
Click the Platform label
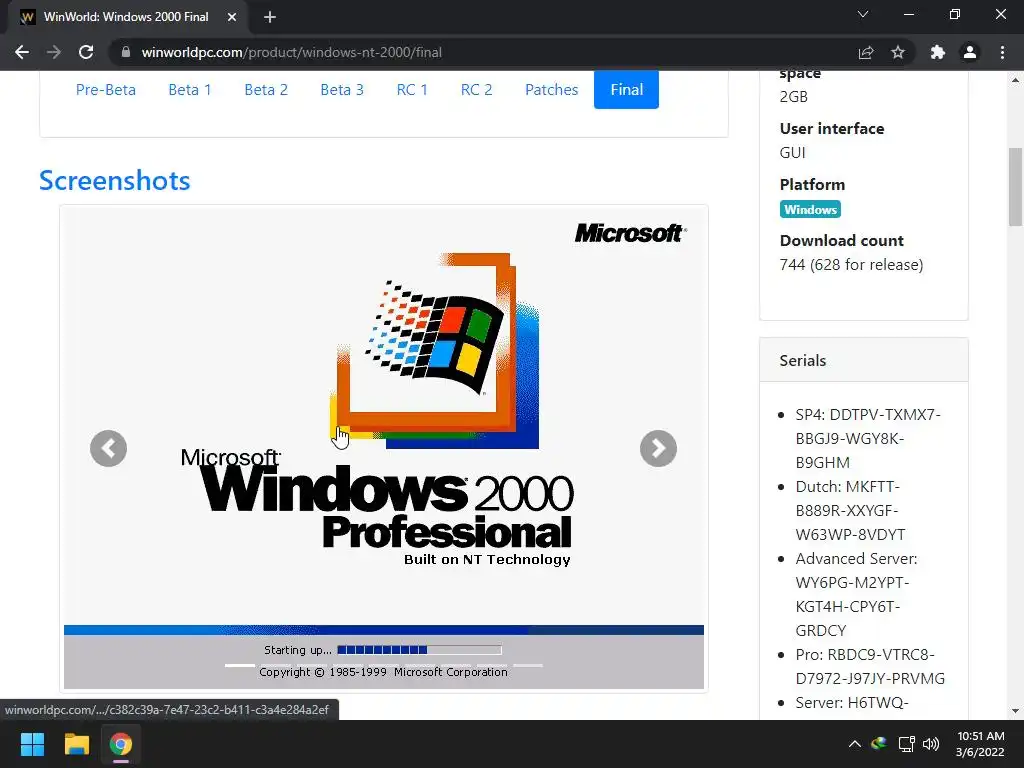(812, 184)
